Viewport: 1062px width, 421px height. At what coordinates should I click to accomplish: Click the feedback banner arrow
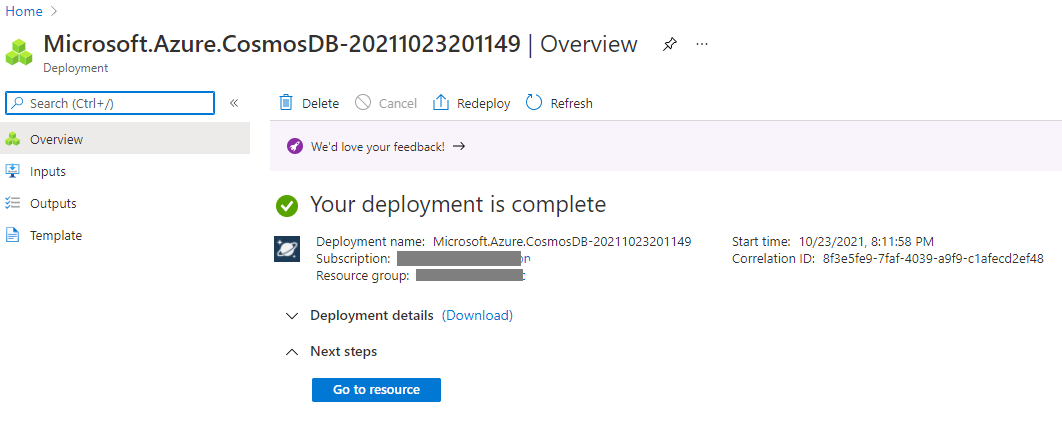click(459, 146)
